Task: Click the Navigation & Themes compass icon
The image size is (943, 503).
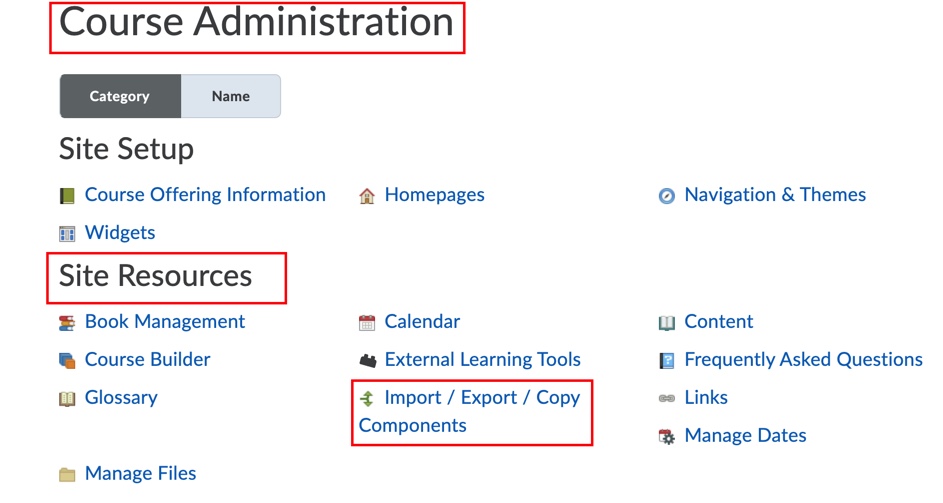Action: point(667,196)
